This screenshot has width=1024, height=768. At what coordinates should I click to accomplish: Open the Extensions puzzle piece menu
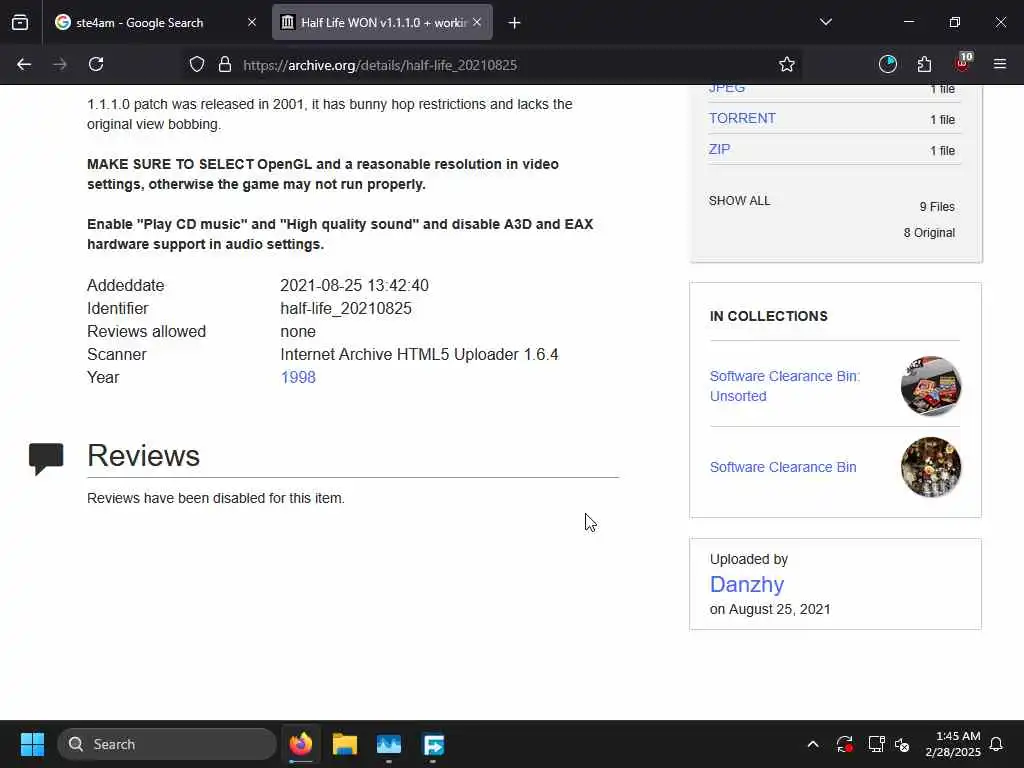coord(924,64)
